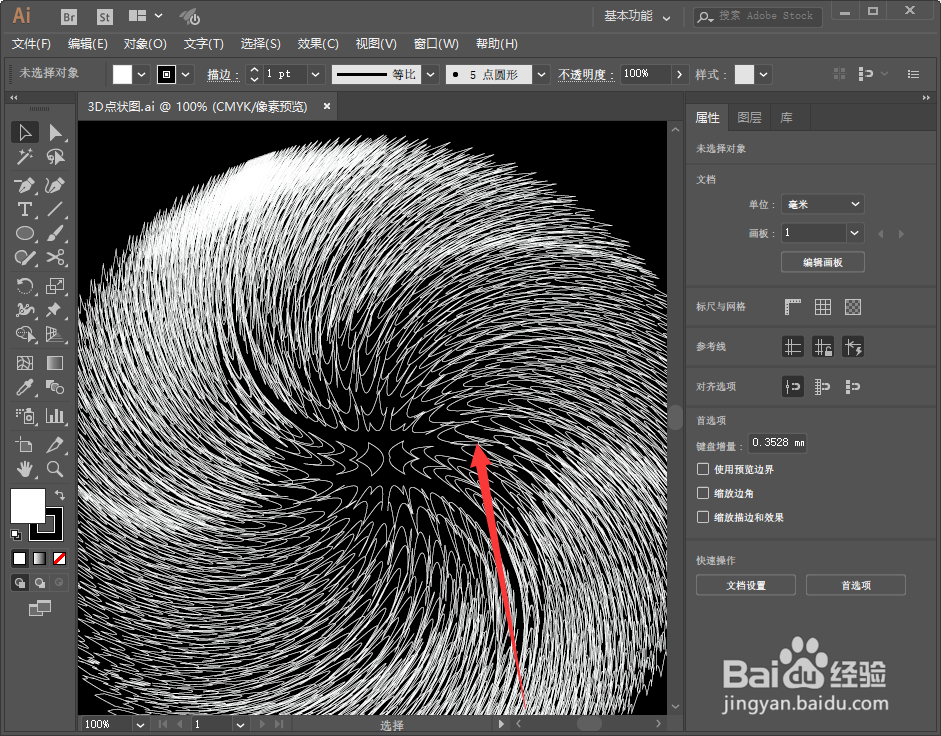
Task: Select the Ellipse tool
Action: click(25, 234)
